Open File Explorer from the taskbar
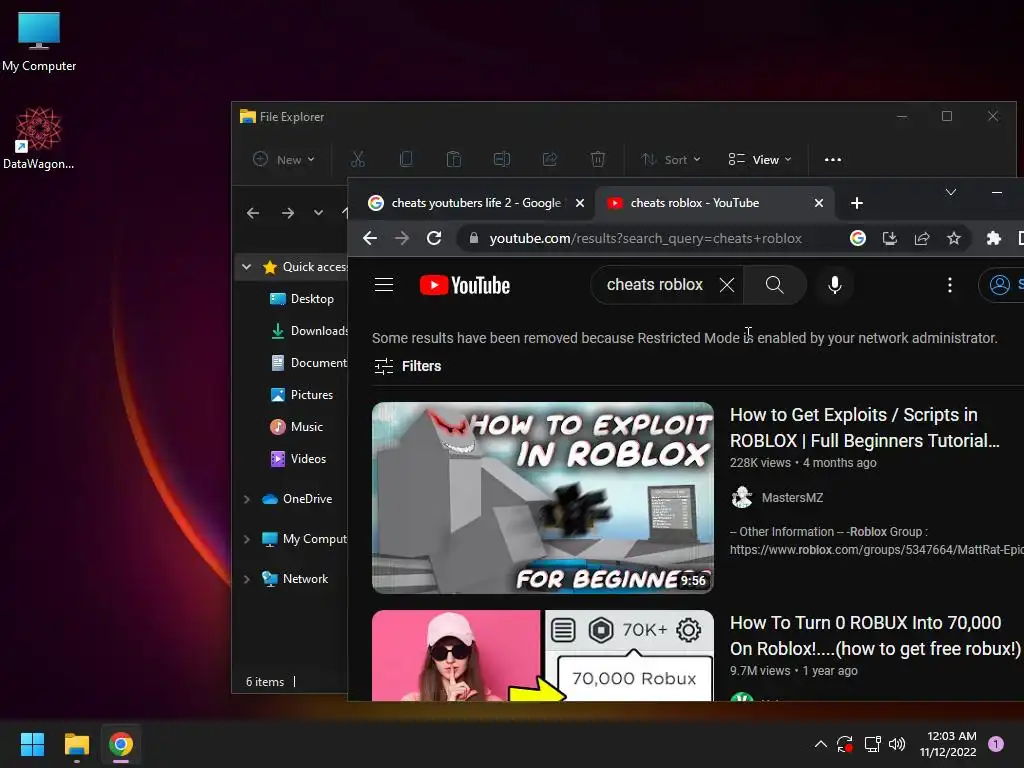 [76, 744]
